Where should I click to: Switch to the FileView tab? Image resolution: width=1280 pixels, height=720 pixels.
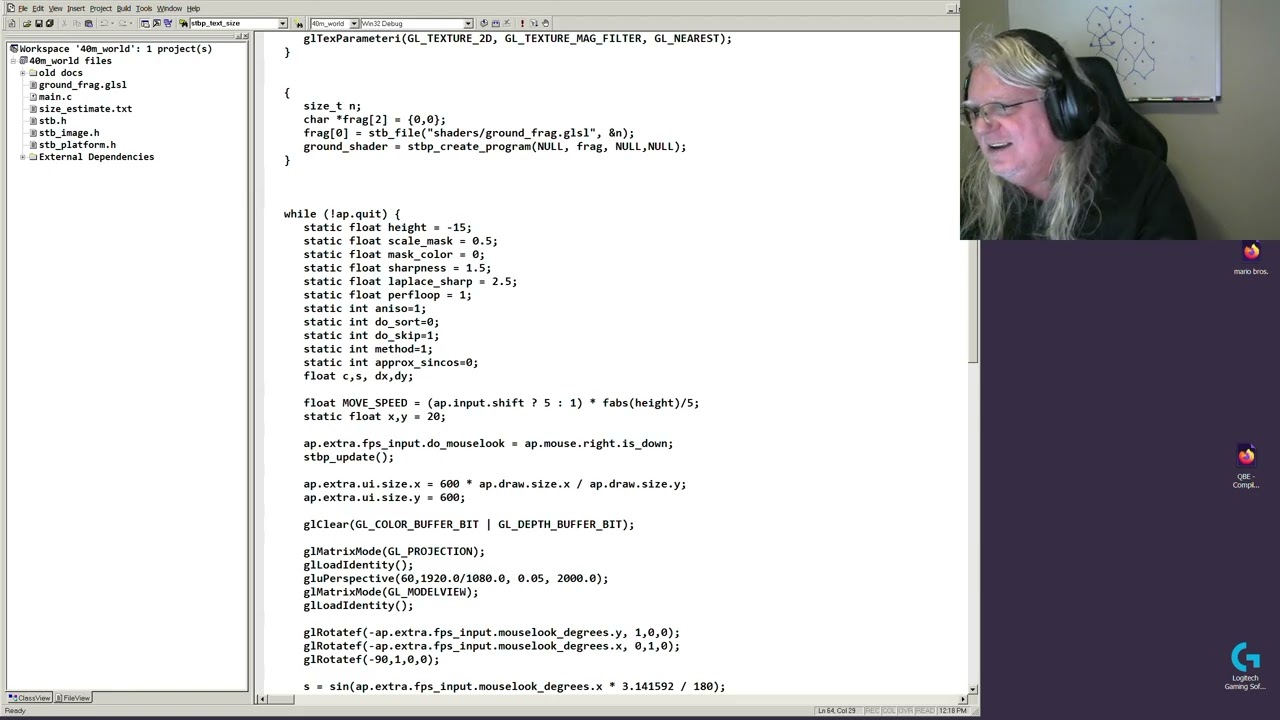(72, 698)
